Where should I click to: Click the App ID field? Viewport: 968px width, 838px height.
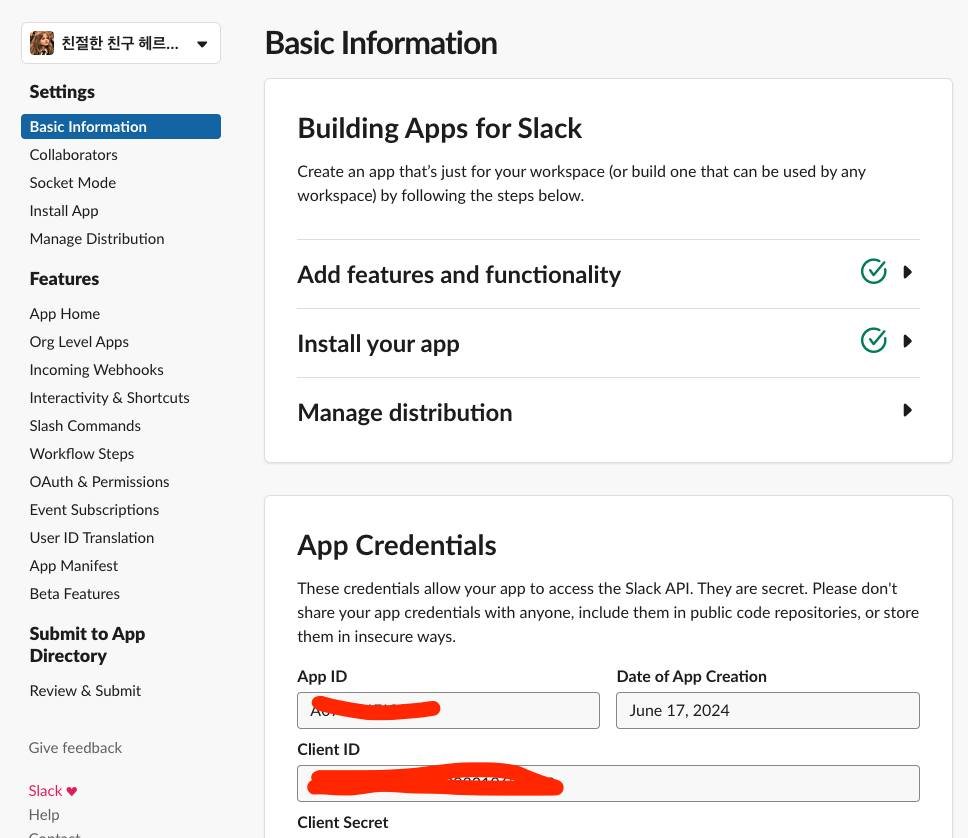pyautogui.click(x=448, y=710)
